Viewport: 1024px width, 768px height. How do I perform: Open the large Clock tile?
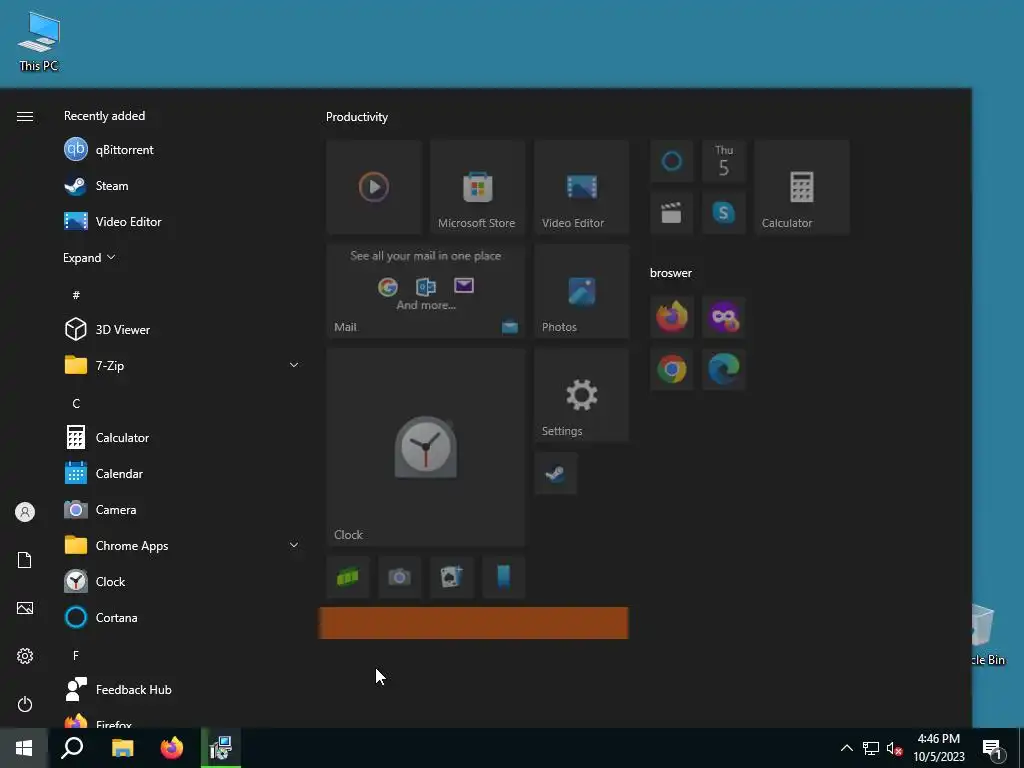pos(425,447)
